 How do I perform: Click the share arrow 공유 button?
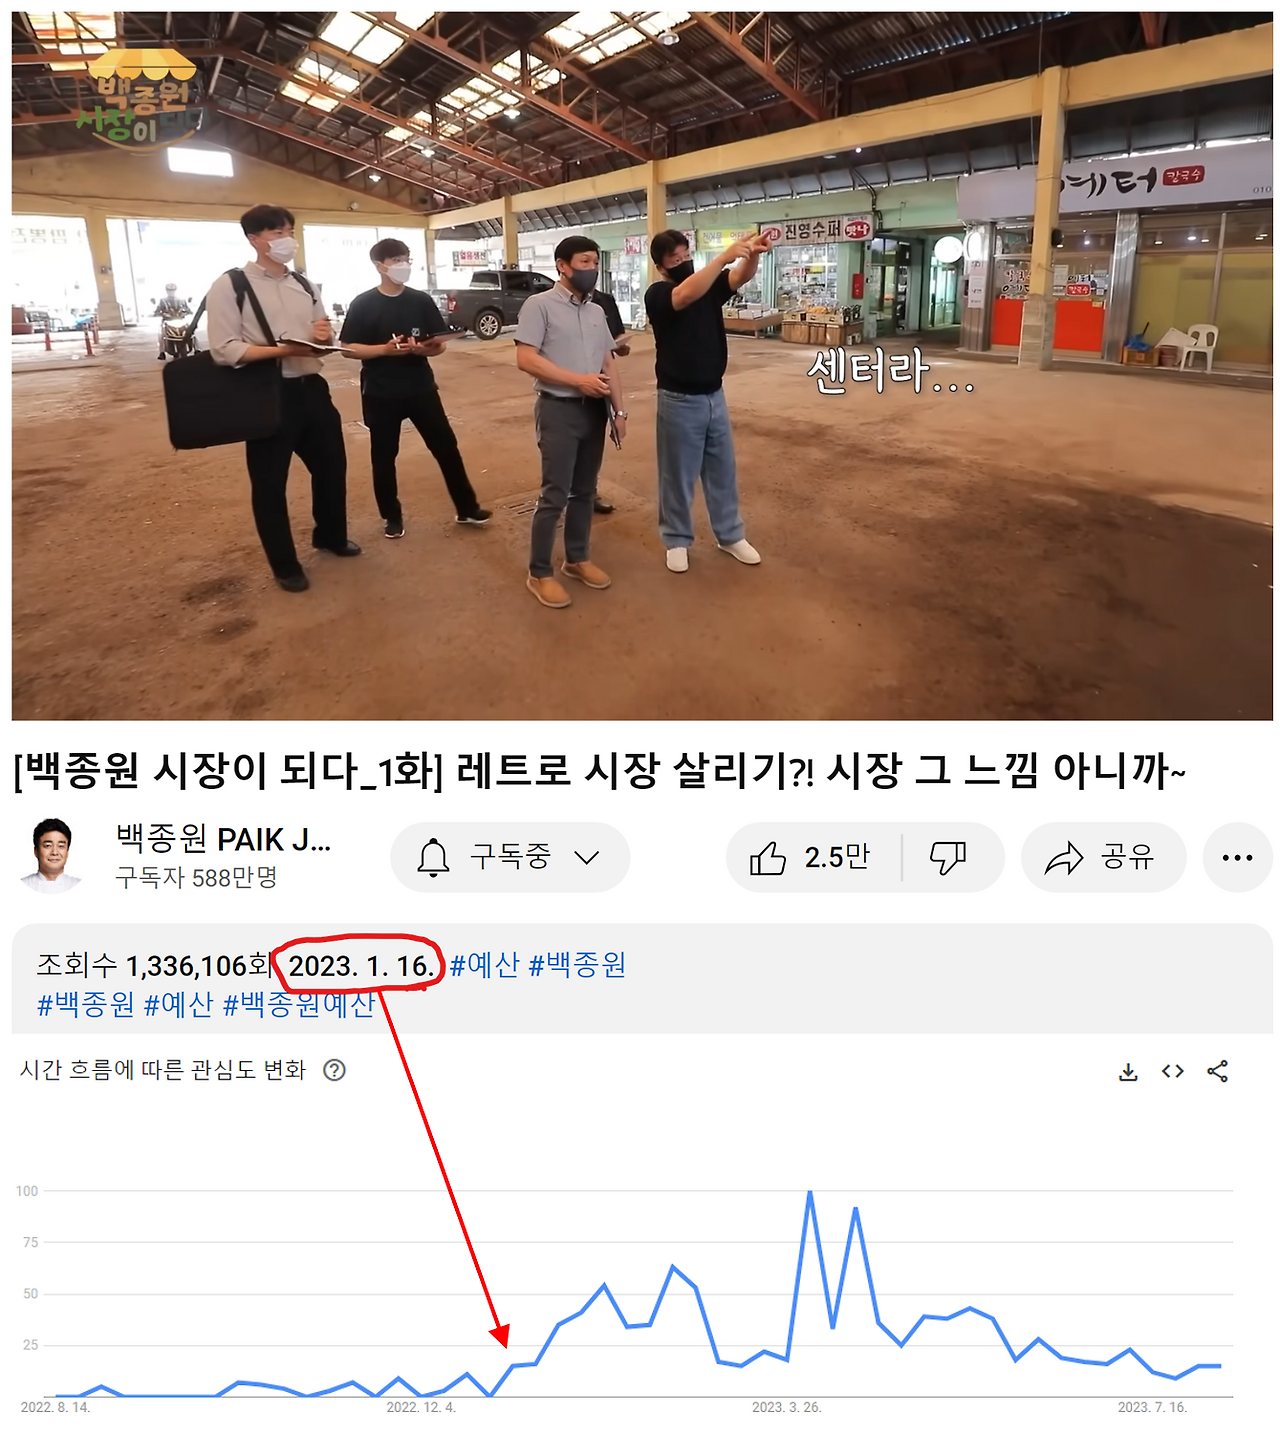[1103, 858]
